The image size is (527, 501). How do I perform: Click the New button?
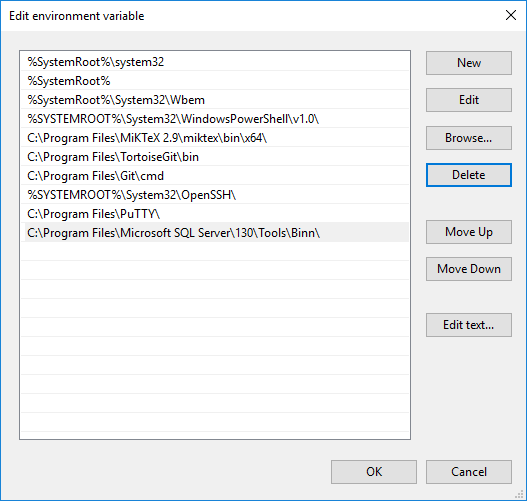click(469, 63)
